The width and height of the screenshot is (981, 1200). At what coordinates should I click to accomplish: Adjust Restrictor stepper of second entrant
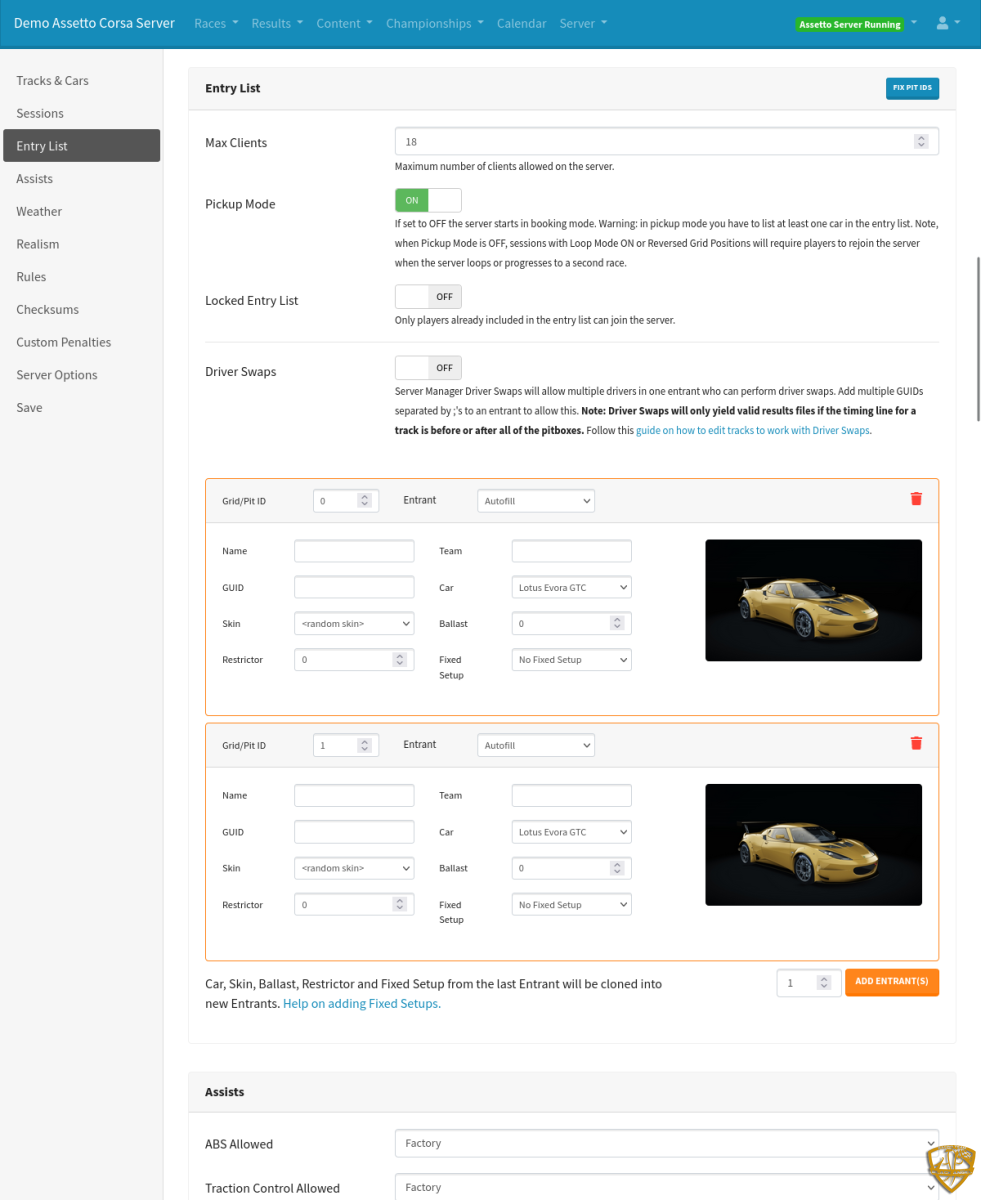[399, 904]
